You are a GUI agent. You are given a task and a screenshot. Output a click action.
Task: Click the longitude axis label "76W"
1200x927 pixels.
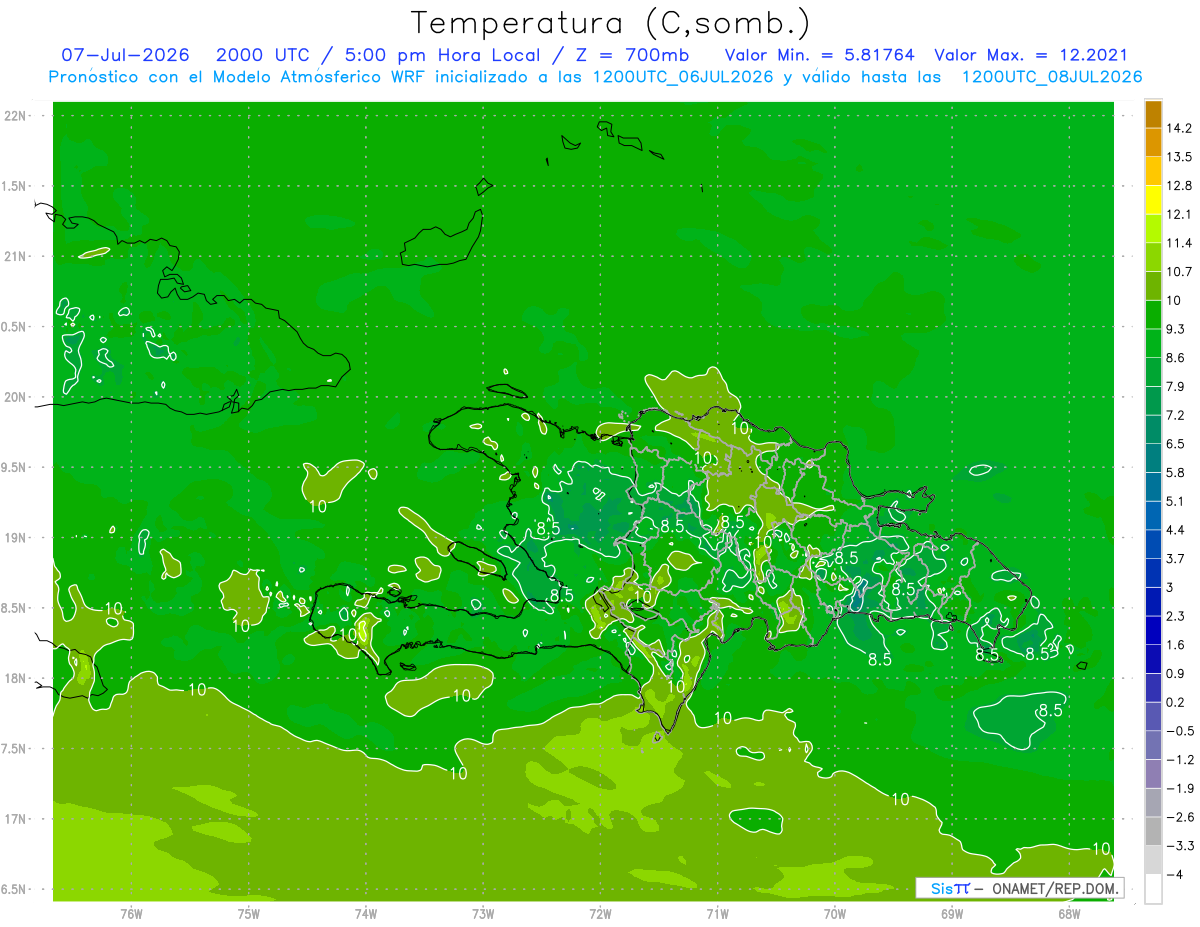click(x=131, y=913)
